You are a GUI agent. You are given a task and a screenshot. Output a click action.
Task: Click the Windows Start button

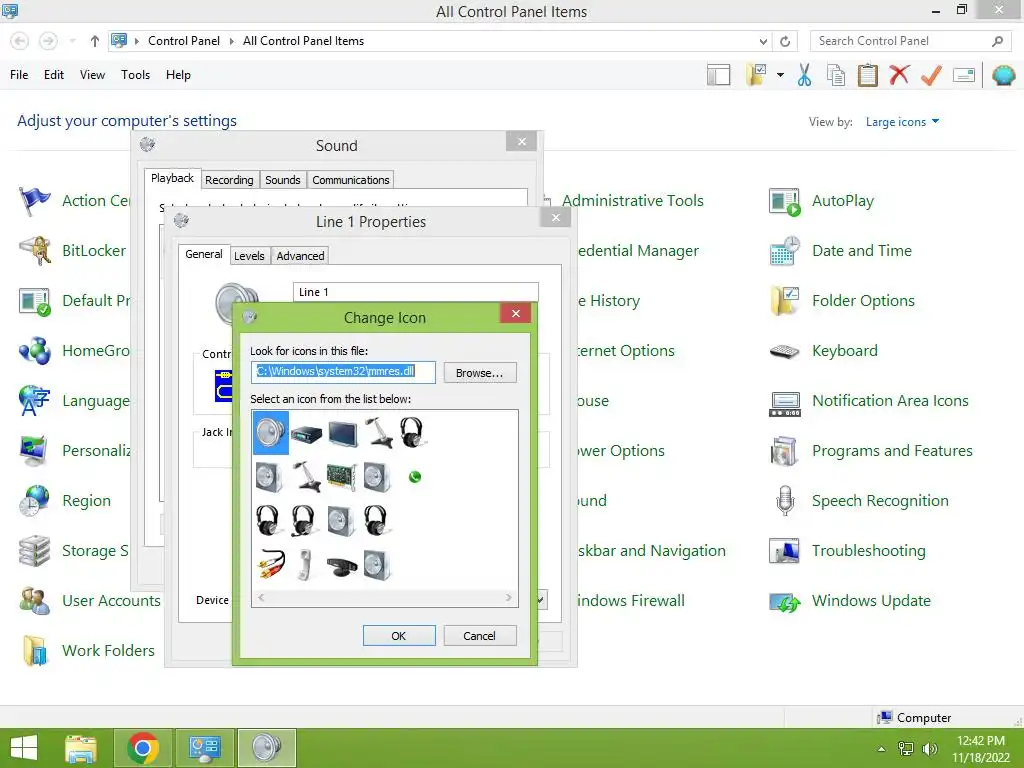pos(24,748)
